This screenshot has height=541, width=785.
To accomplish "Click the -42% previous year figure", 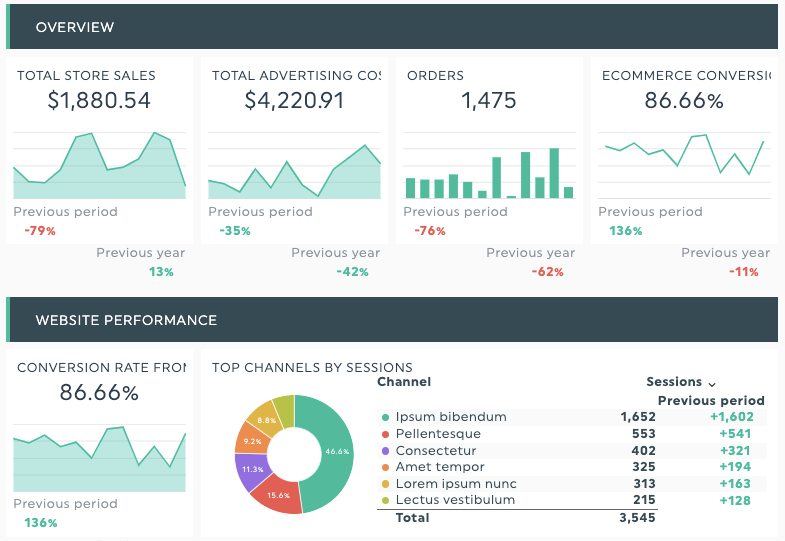I will tap(352, 272).
